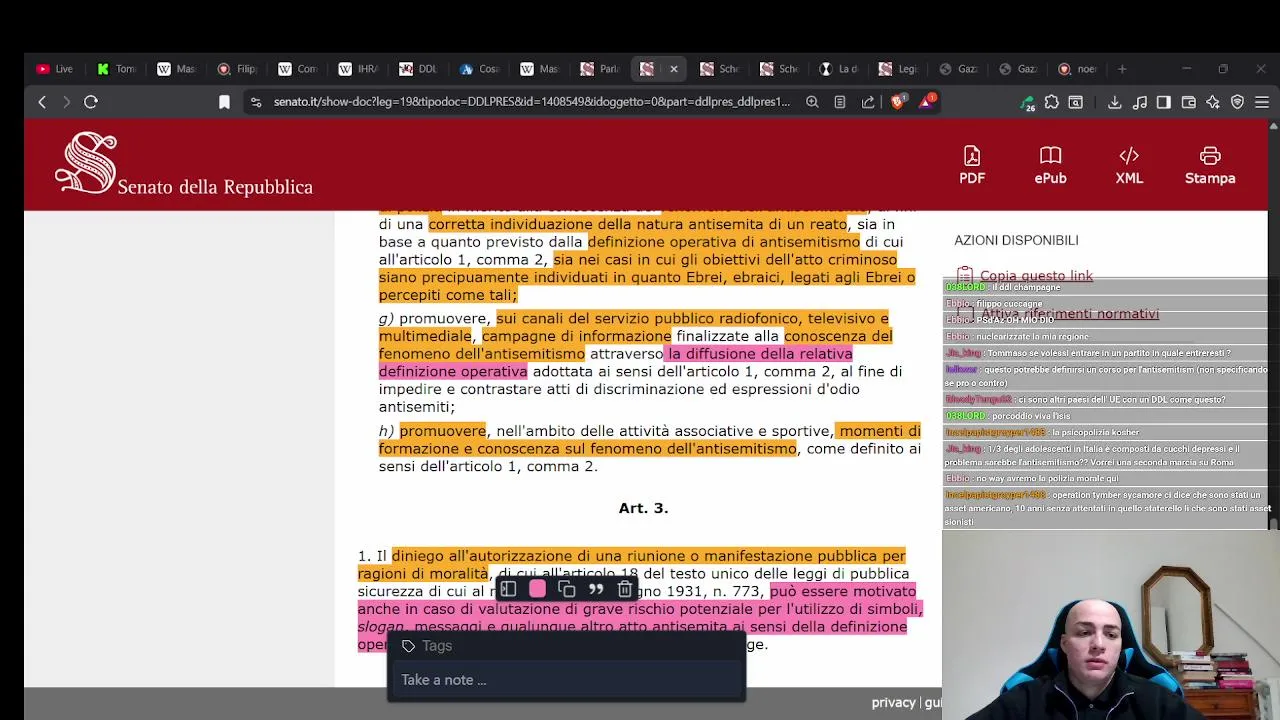Switch to the 'DDL' tab
Image resolution: width=1280 pixels, height=720 pixels.
418,69
